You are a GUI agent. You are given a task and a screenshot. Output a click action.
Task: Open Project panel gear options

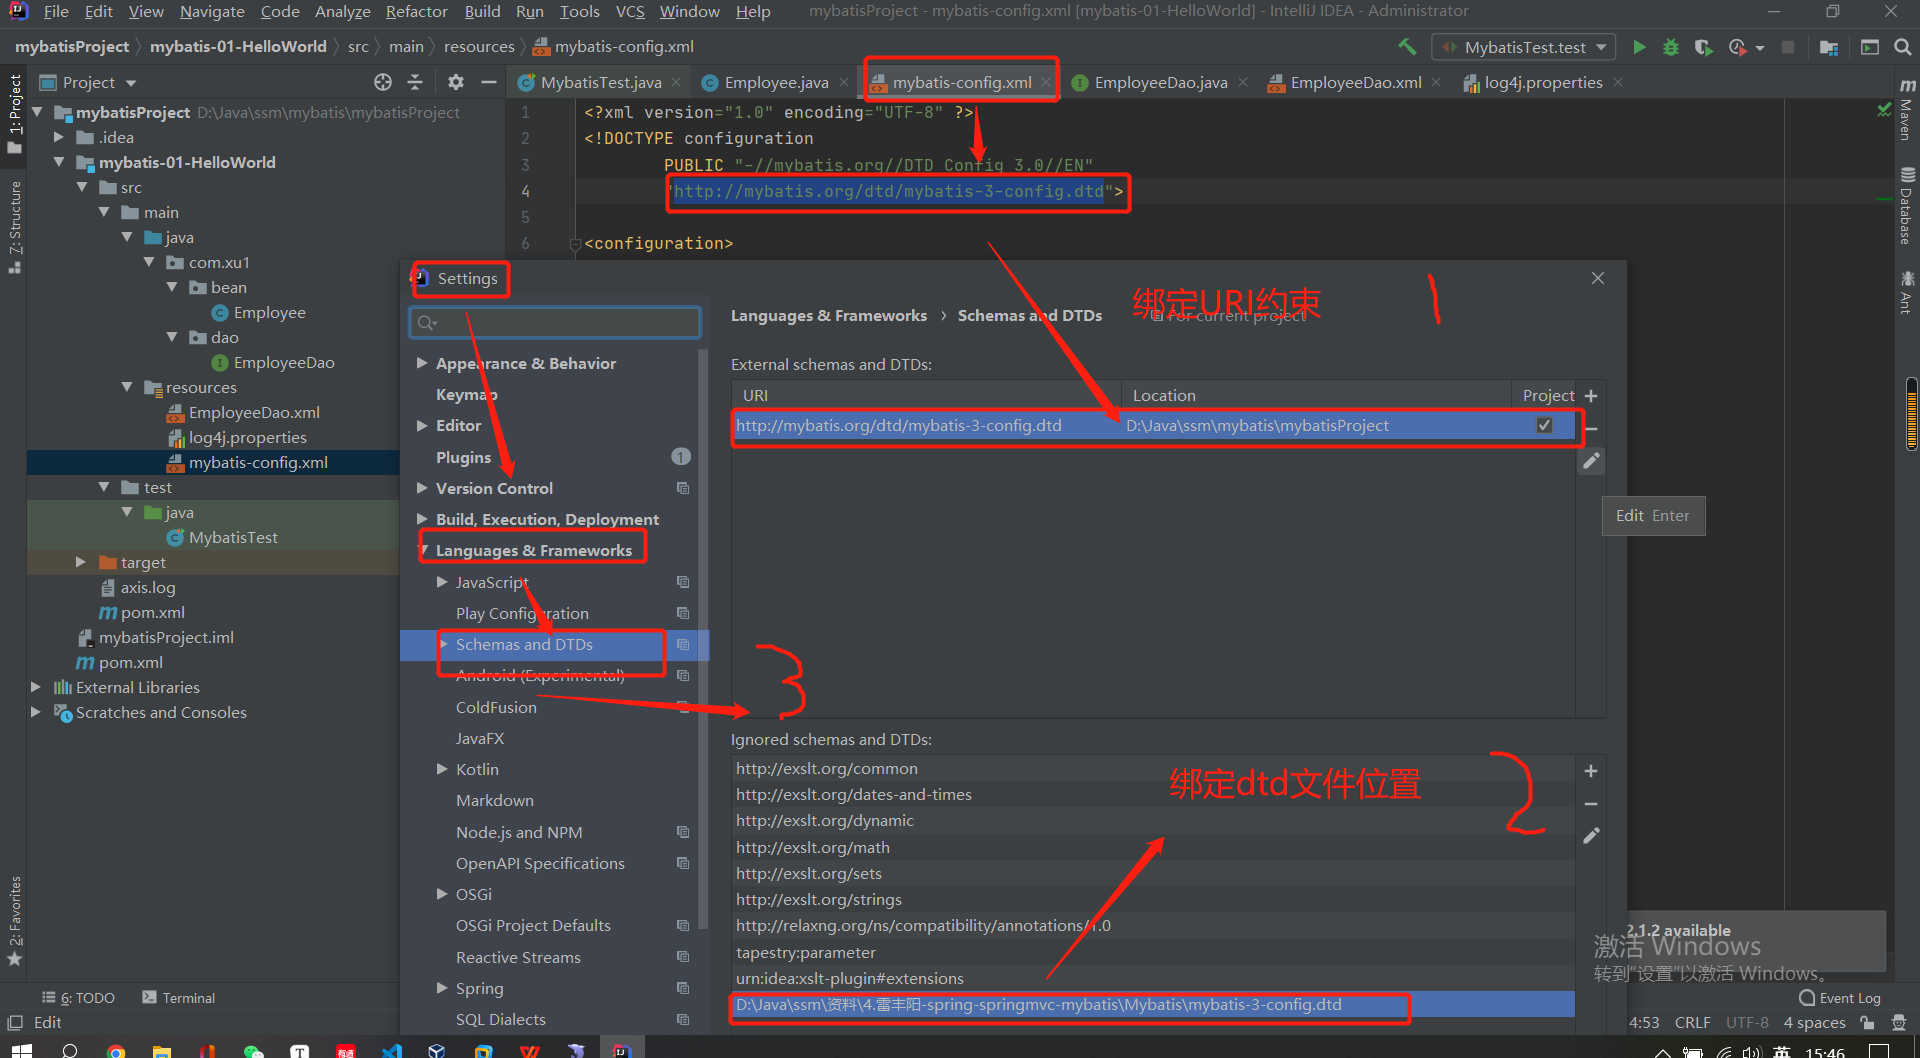[x=456, y=82]
